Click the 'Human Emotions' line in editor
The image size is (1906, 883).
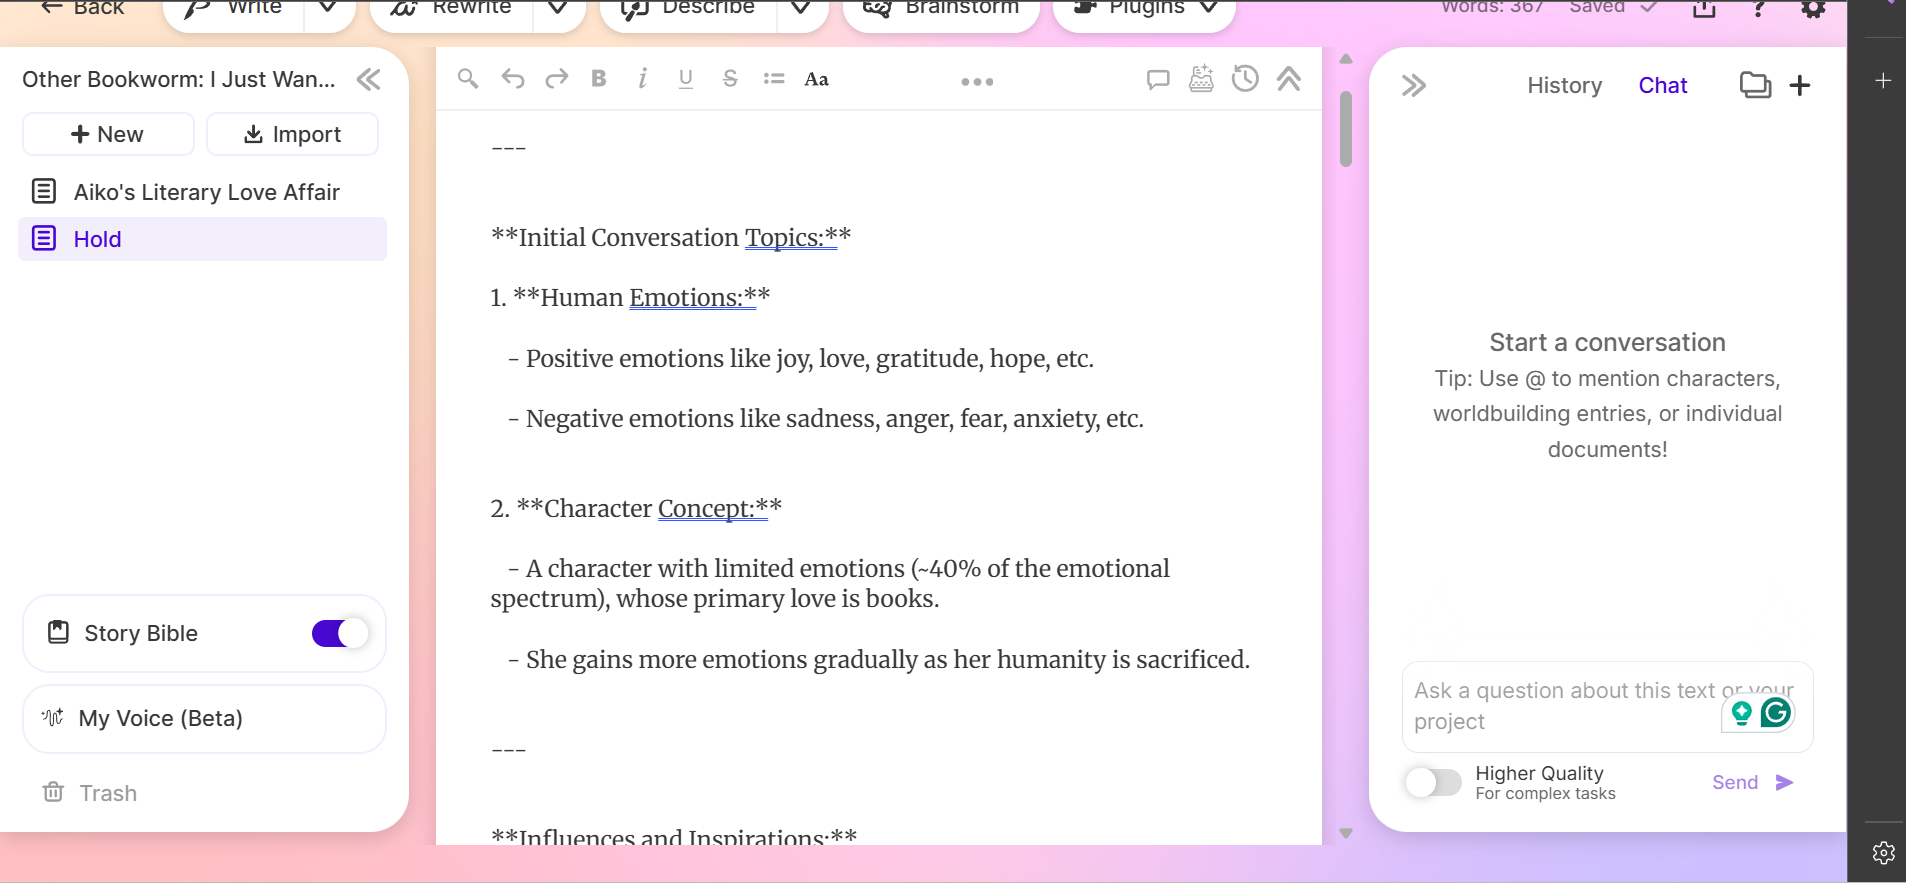tap(630, 298)
